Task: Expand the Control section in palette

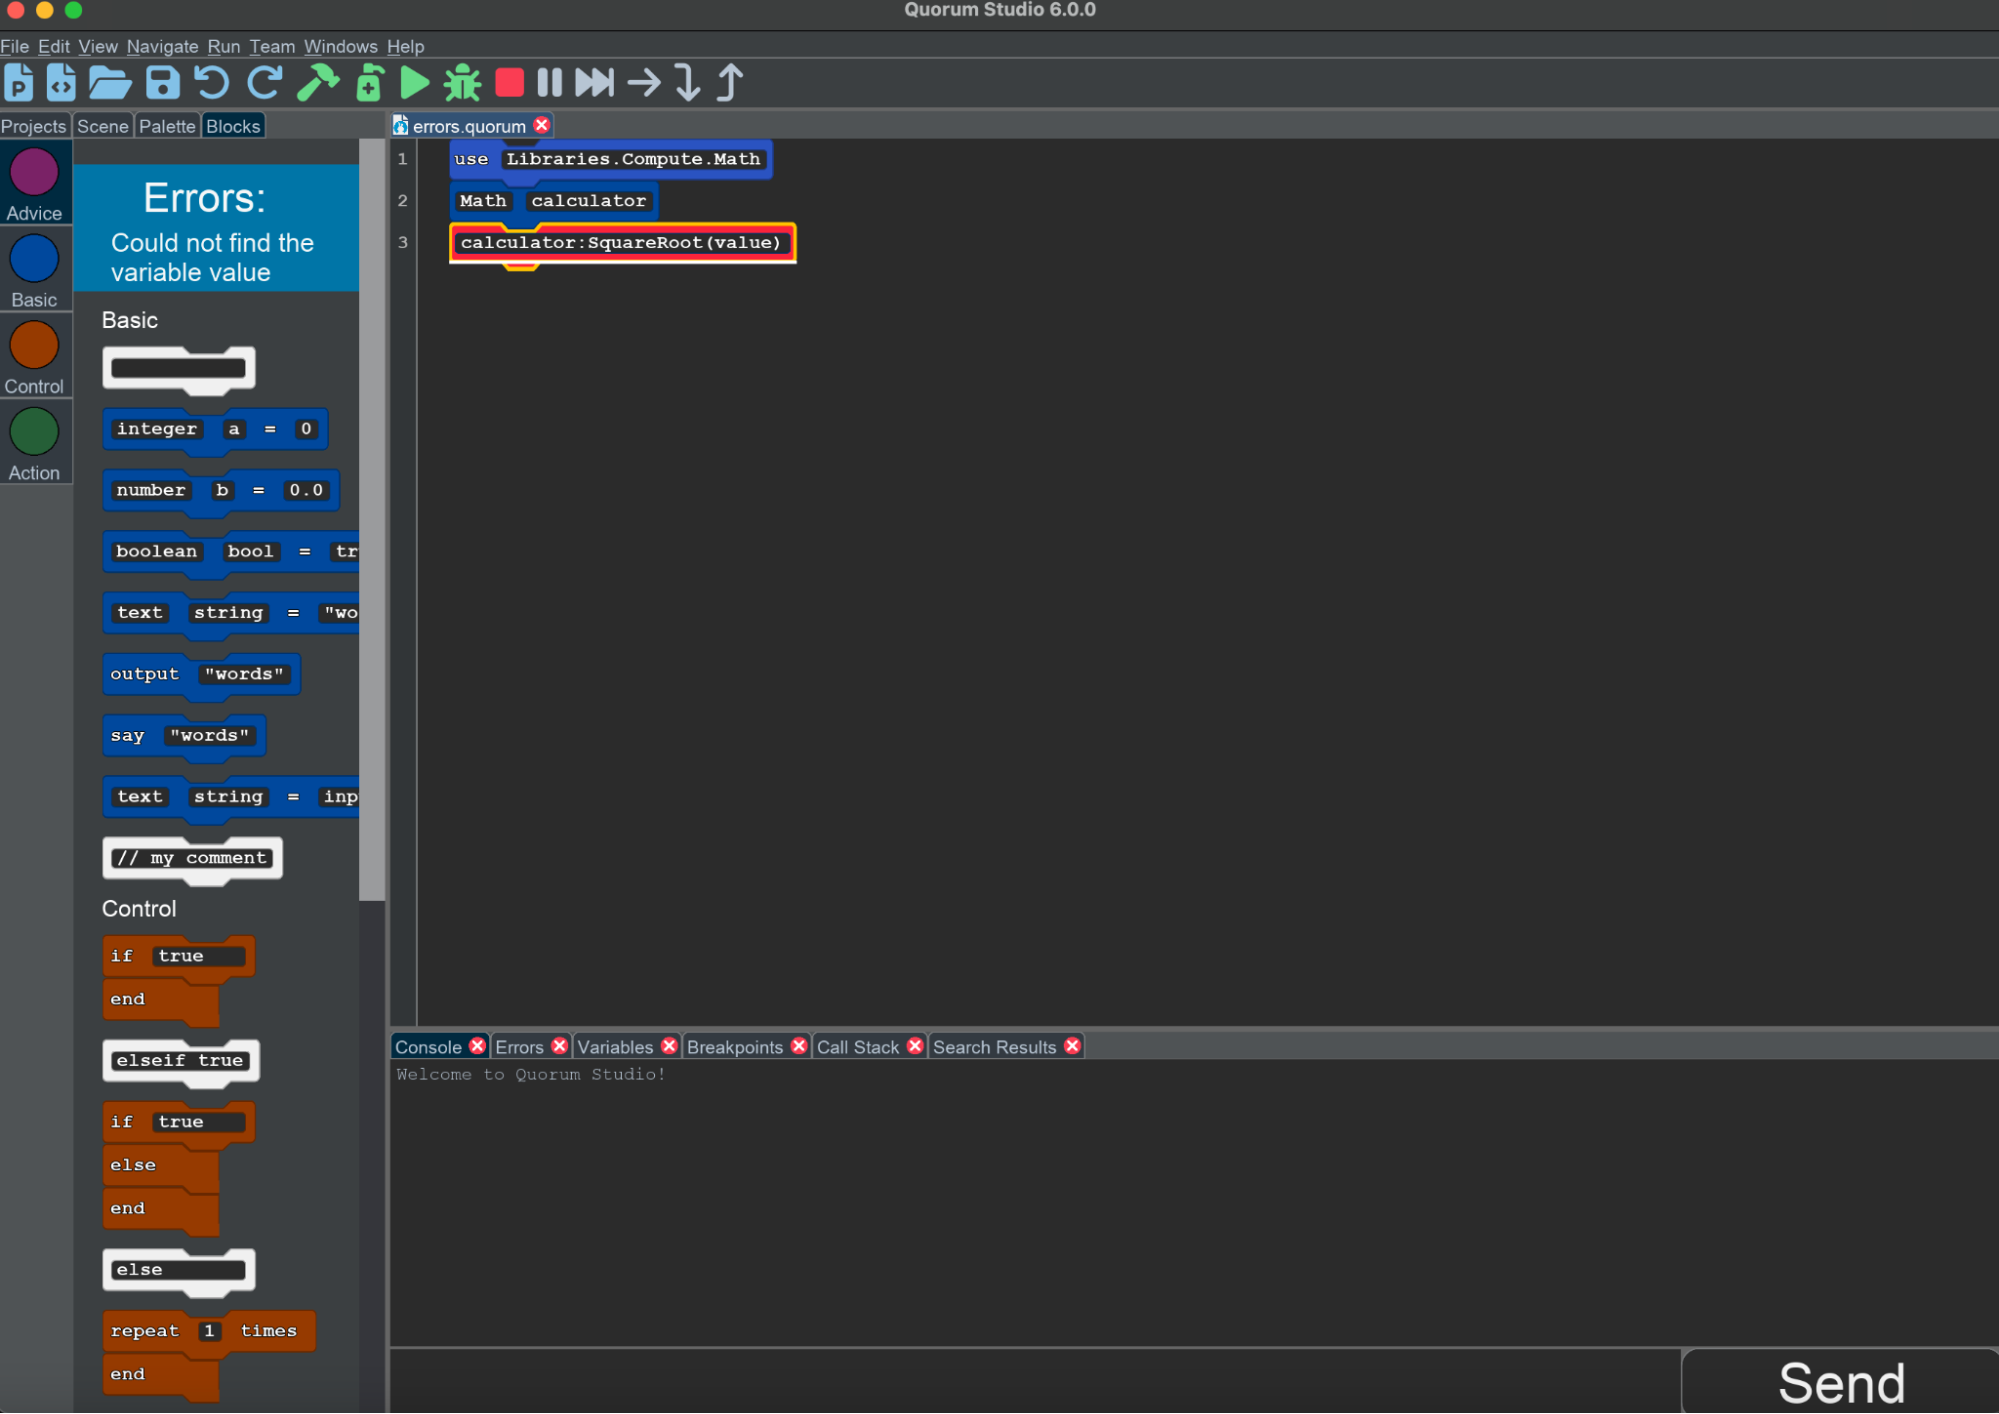Action: coord(139,909)
